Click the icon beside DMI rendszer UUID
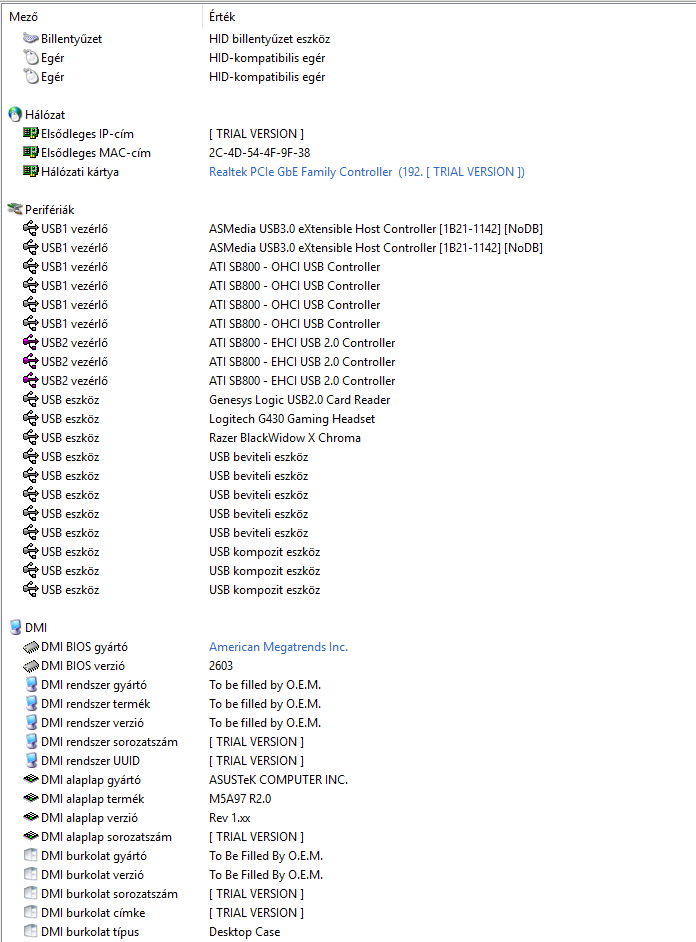Viewport: 696px width, 942px height. (x=31, y=761)
